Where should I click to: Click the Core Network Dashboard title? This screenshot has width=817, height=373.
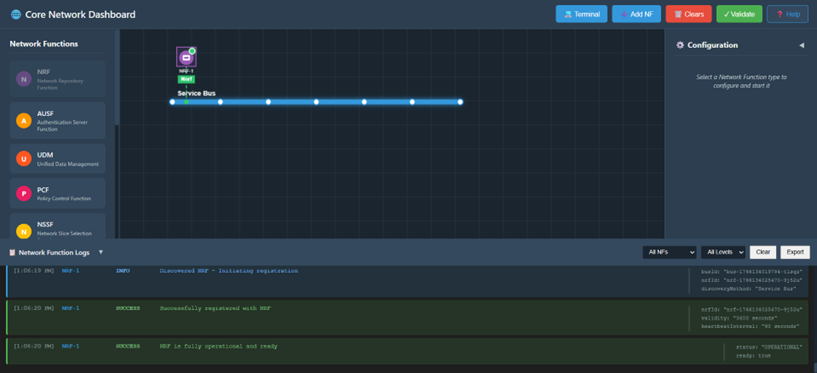coord(80,15)
